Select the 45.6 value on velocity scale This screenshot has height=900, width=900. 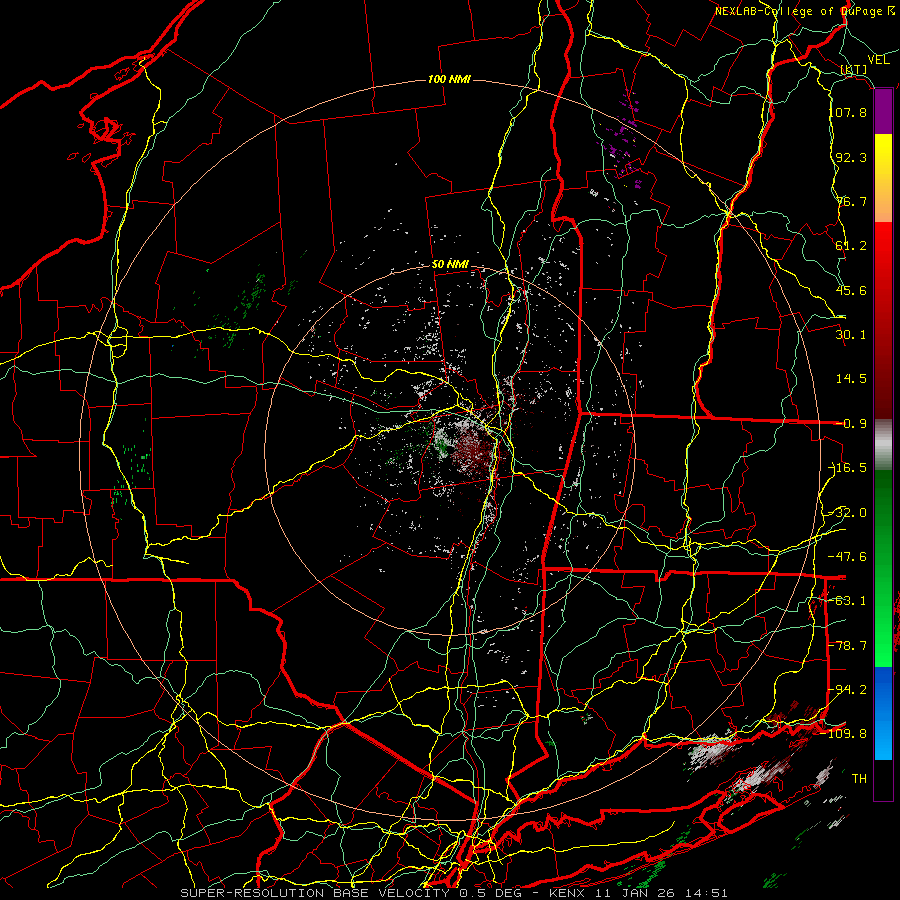point(851,290)
